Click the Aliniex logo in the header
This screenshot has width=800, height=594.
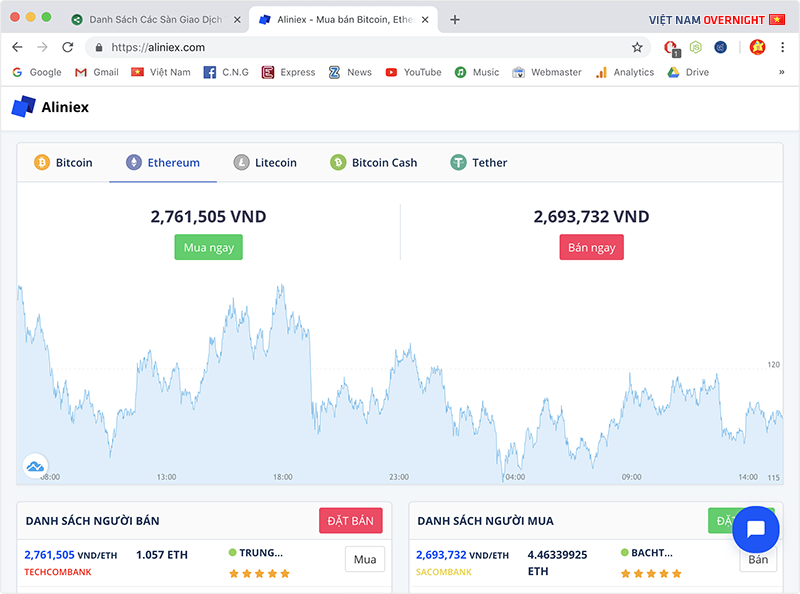coord(50,107)
